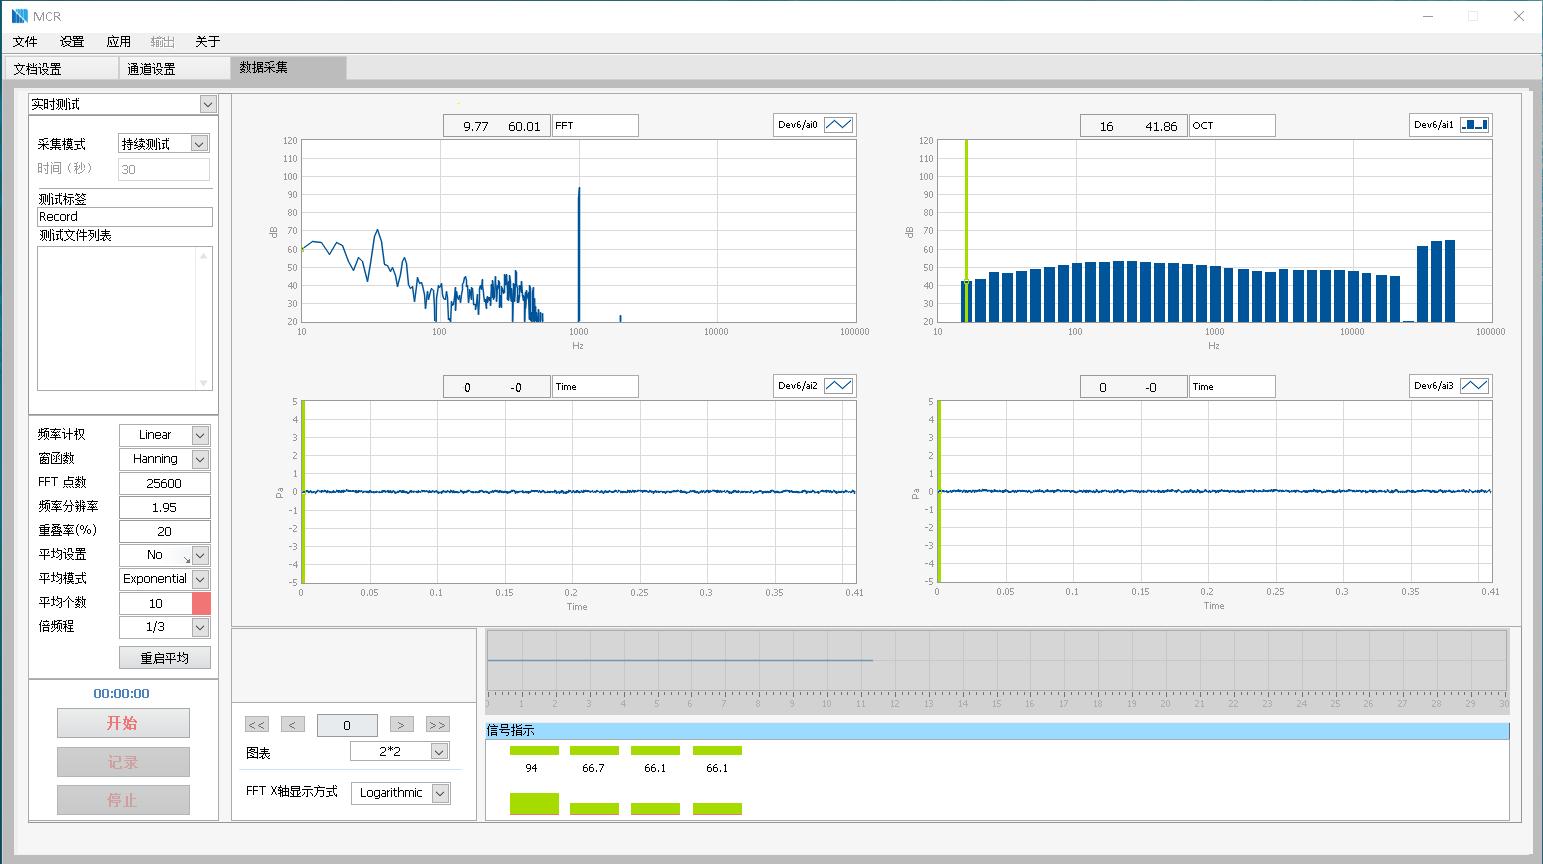1543x864 pixels.
Task: Go to next page with > button
Action: point(401,725)
